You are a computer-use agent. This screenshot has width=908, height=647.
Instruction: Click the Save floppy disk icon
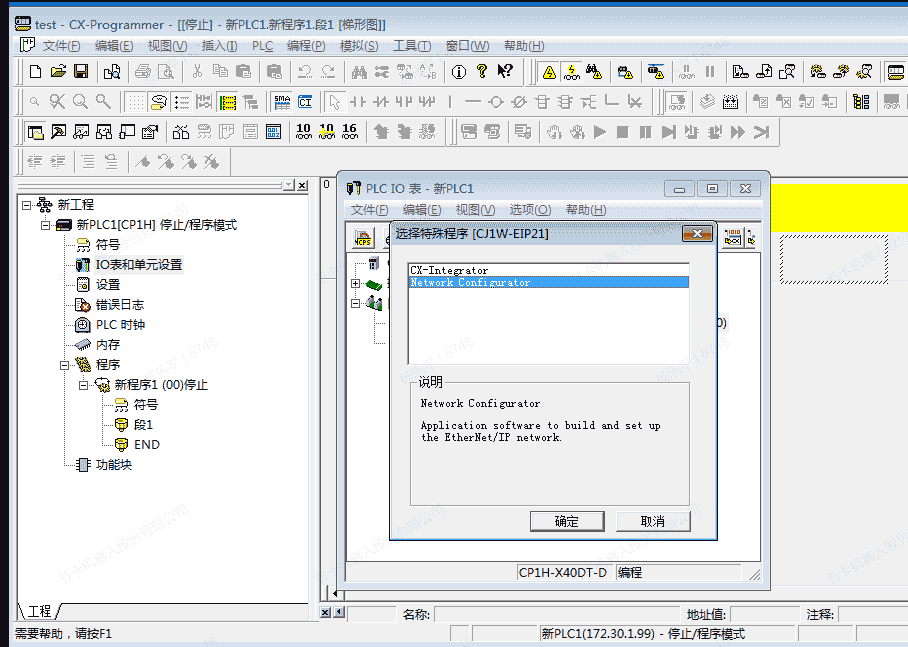[x=81, y=71]
